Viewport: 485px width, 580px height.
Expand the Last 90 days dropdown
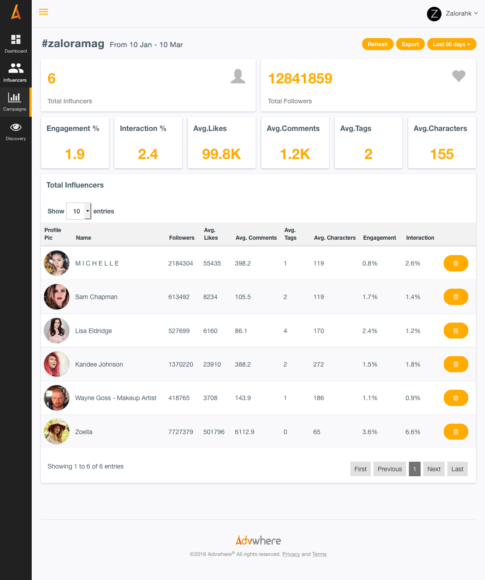tap(451, 44)
